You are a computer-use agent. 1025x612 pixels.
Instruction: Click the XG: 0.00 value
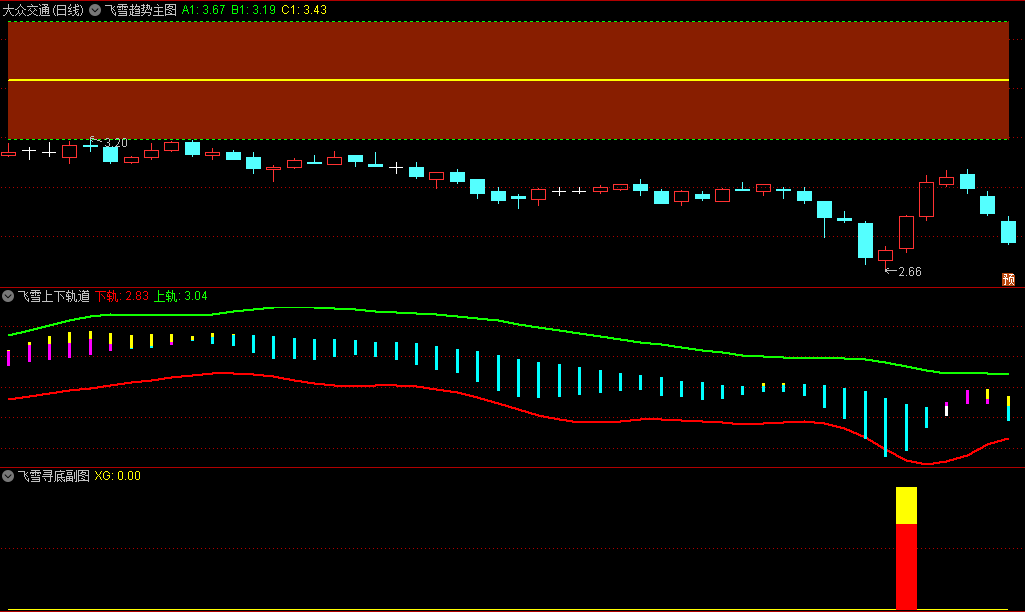[x=118, y=476]
